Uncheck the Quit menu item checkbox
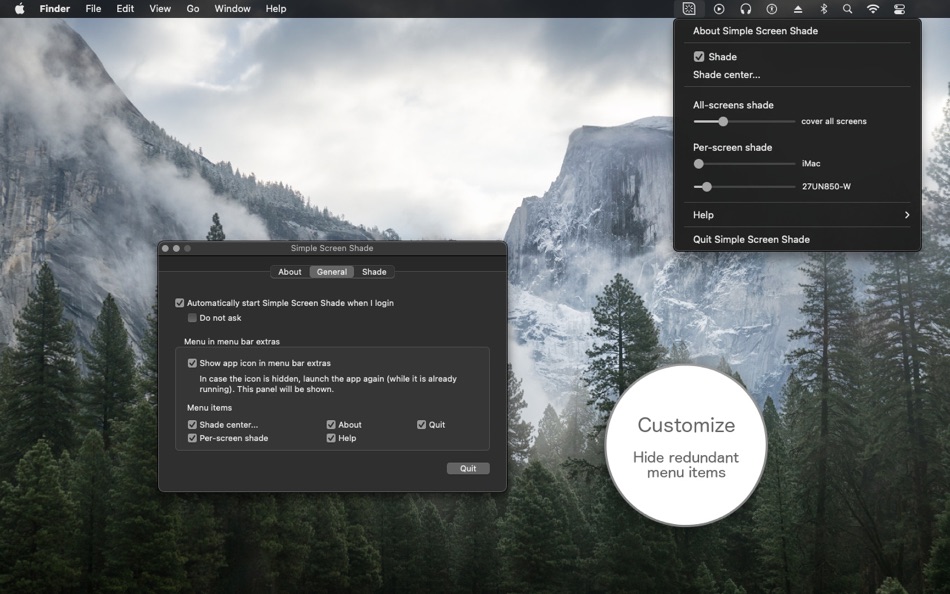The height and width of the screenshot is (594, 950). point(421,424)
